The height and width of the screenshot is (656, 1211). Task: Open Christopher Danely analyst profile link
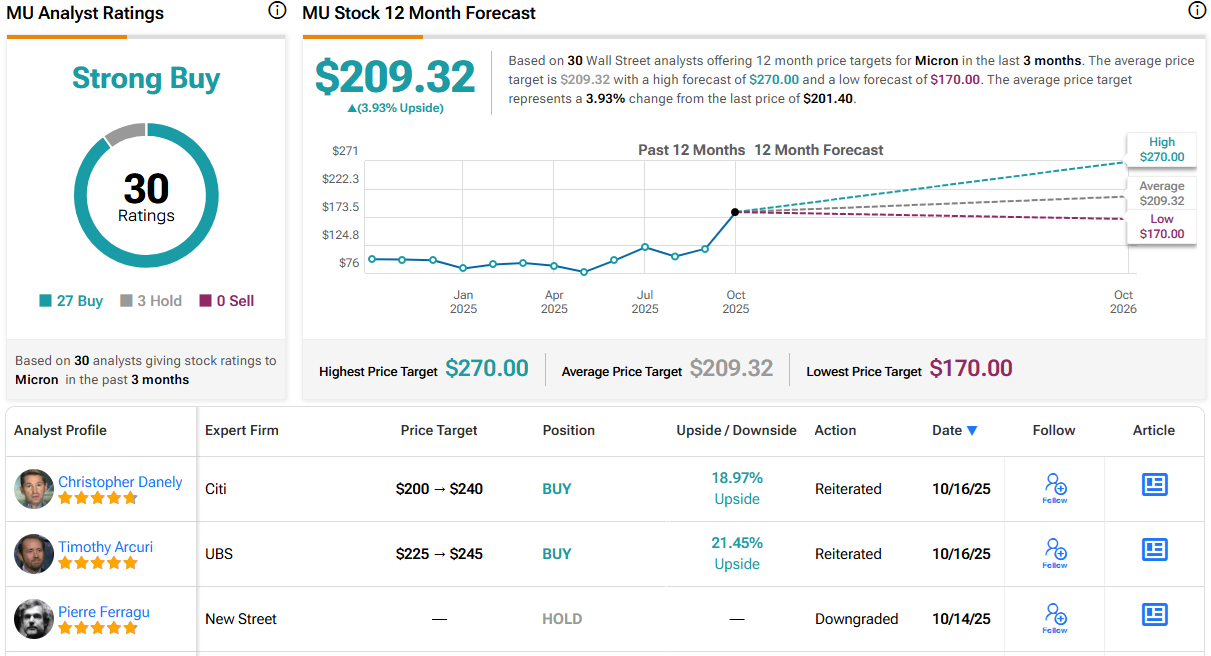pos(120,482)
